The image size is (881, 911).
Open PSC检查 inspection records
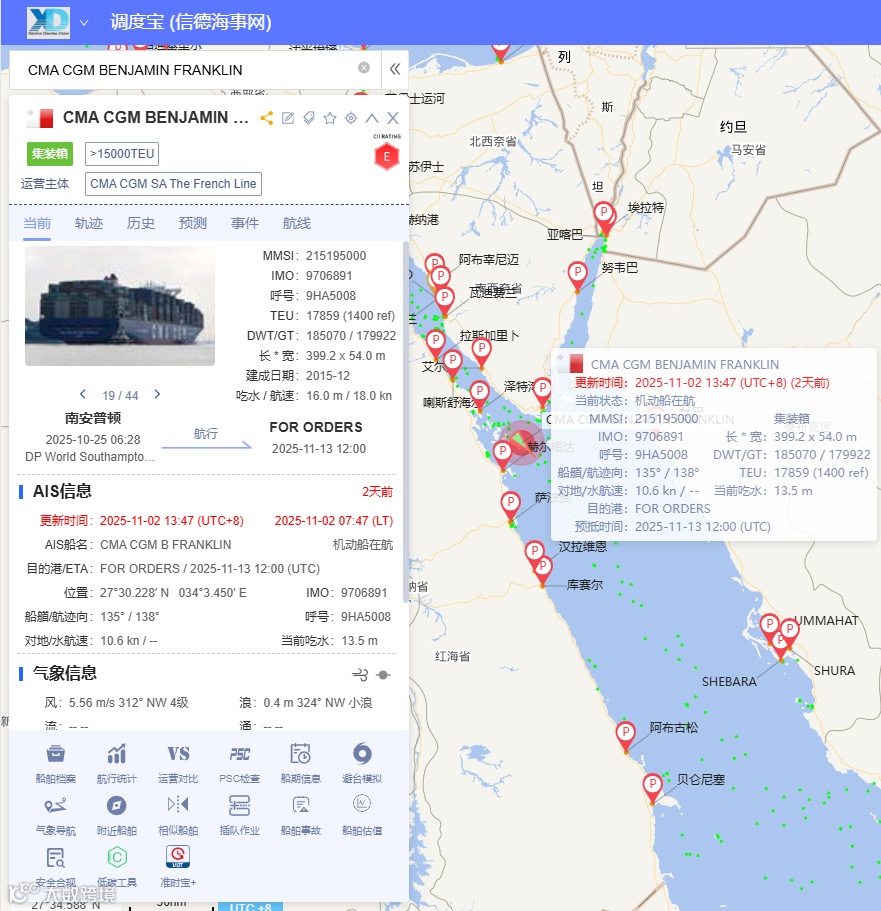point(239,762)
